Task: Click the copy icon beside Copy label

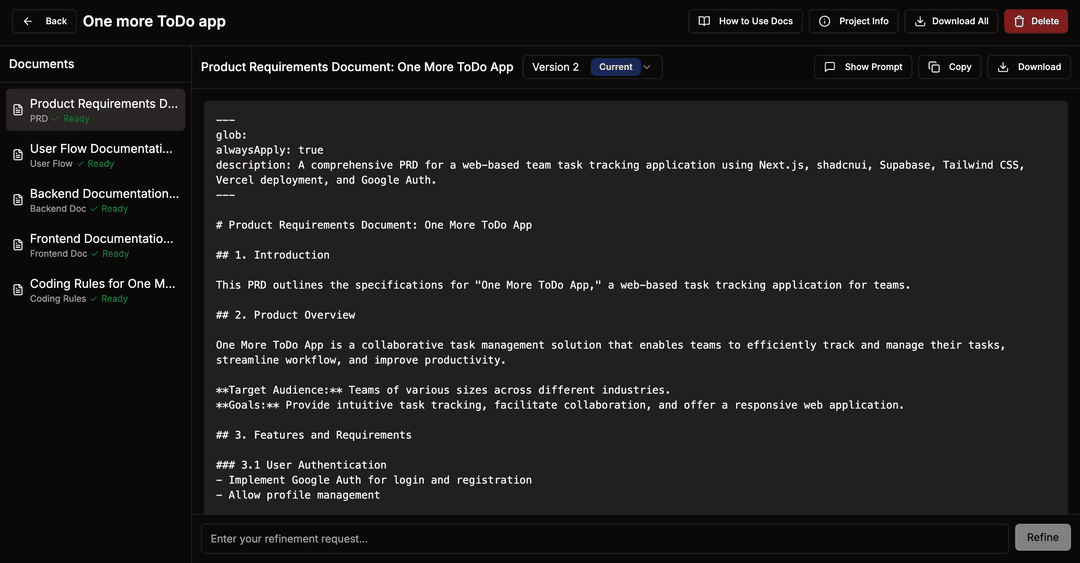Action: coord(934,67)
